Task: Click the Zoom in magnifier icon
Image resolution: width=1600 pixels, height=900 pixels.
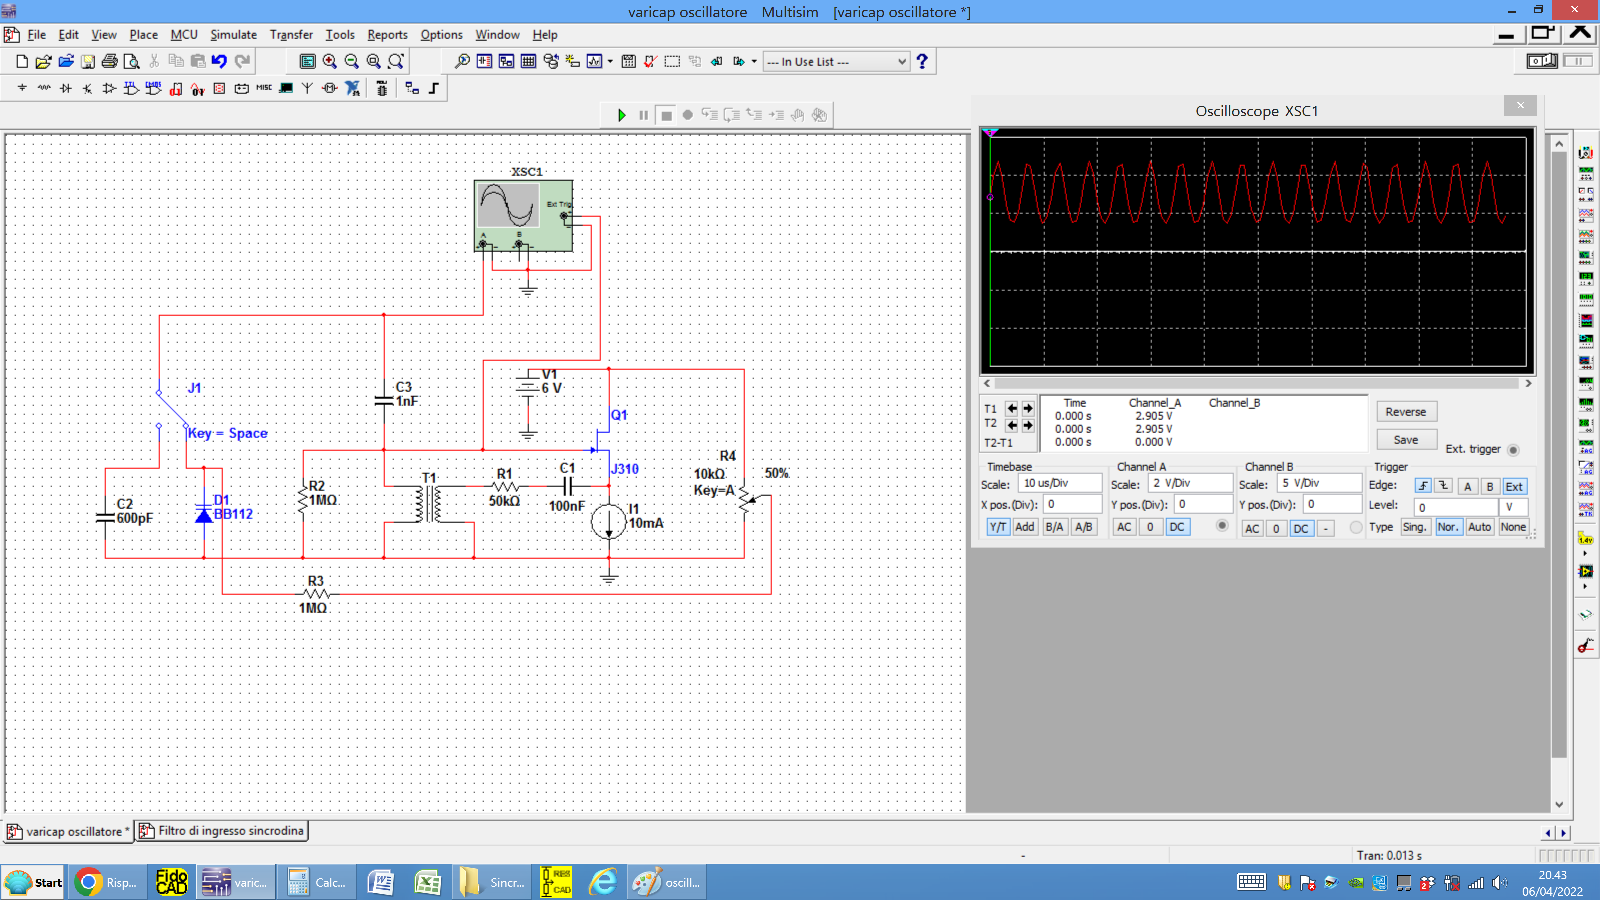Action: (329, 62)
